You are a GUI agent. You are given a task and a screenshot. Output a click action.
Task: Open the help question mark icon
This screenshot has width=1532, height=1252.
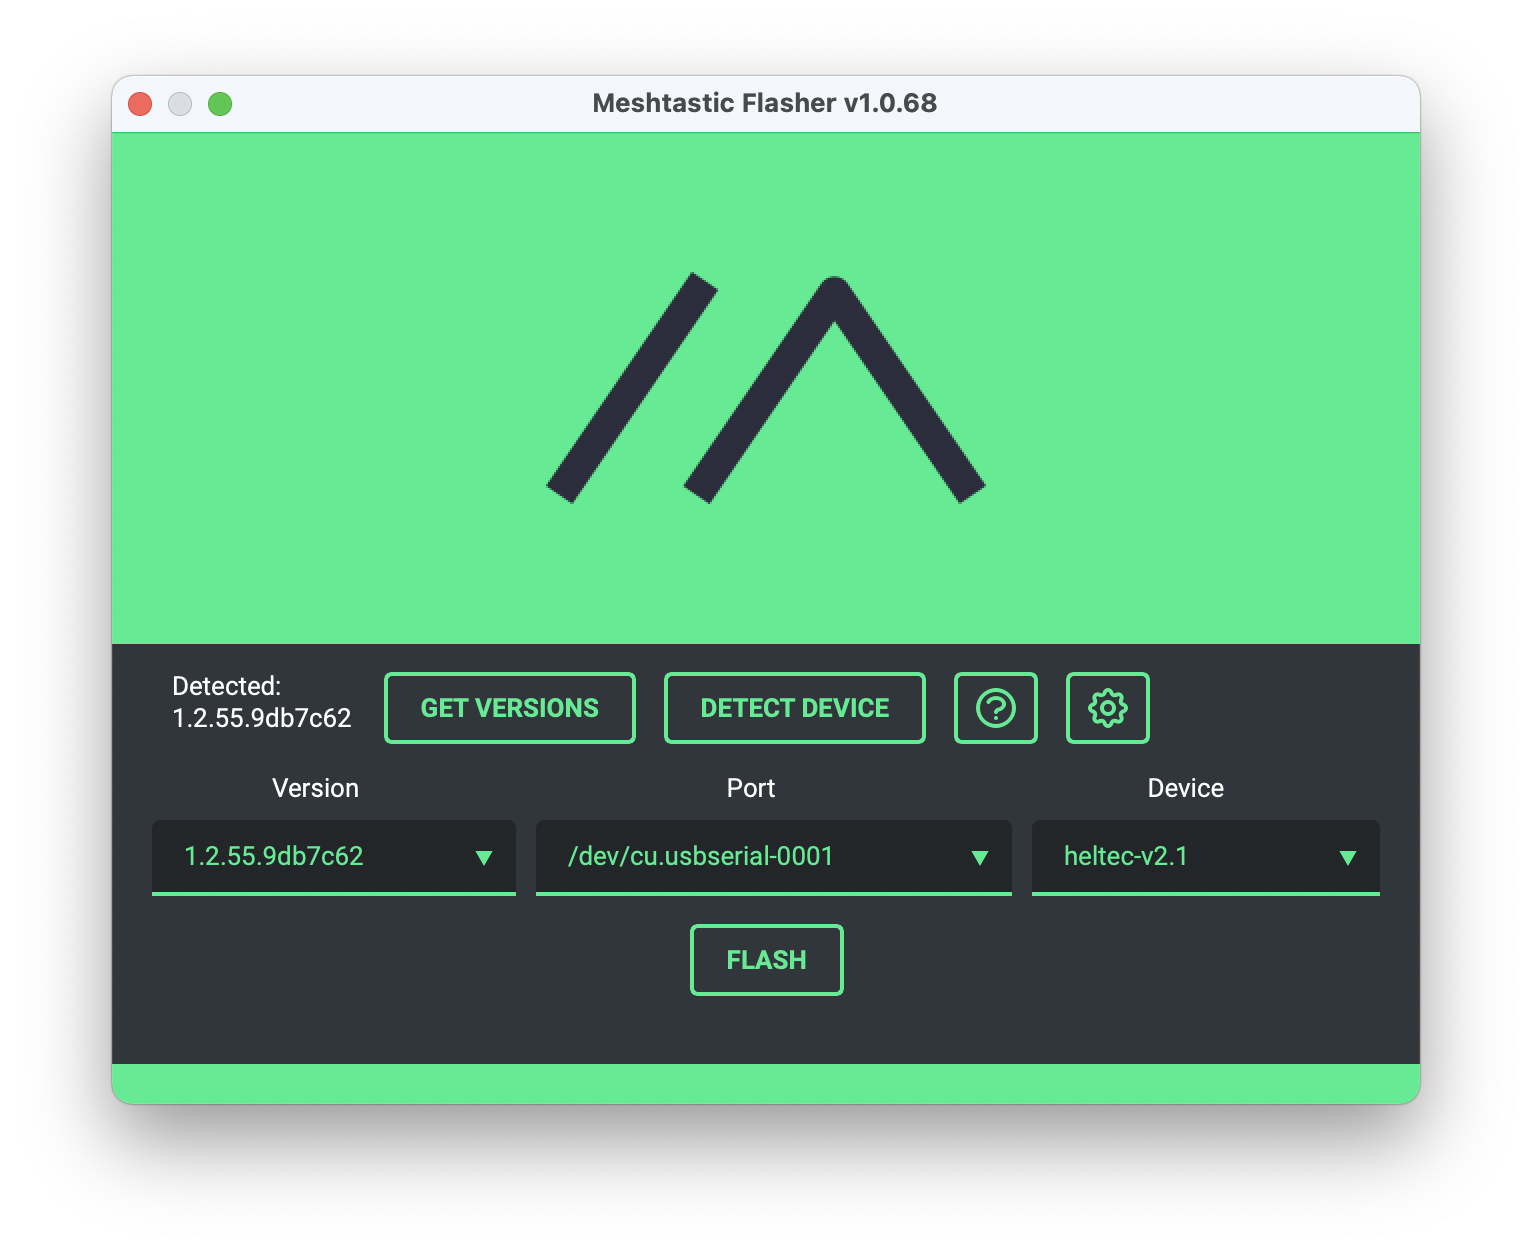pyautogui.click(x=995, y=708)
